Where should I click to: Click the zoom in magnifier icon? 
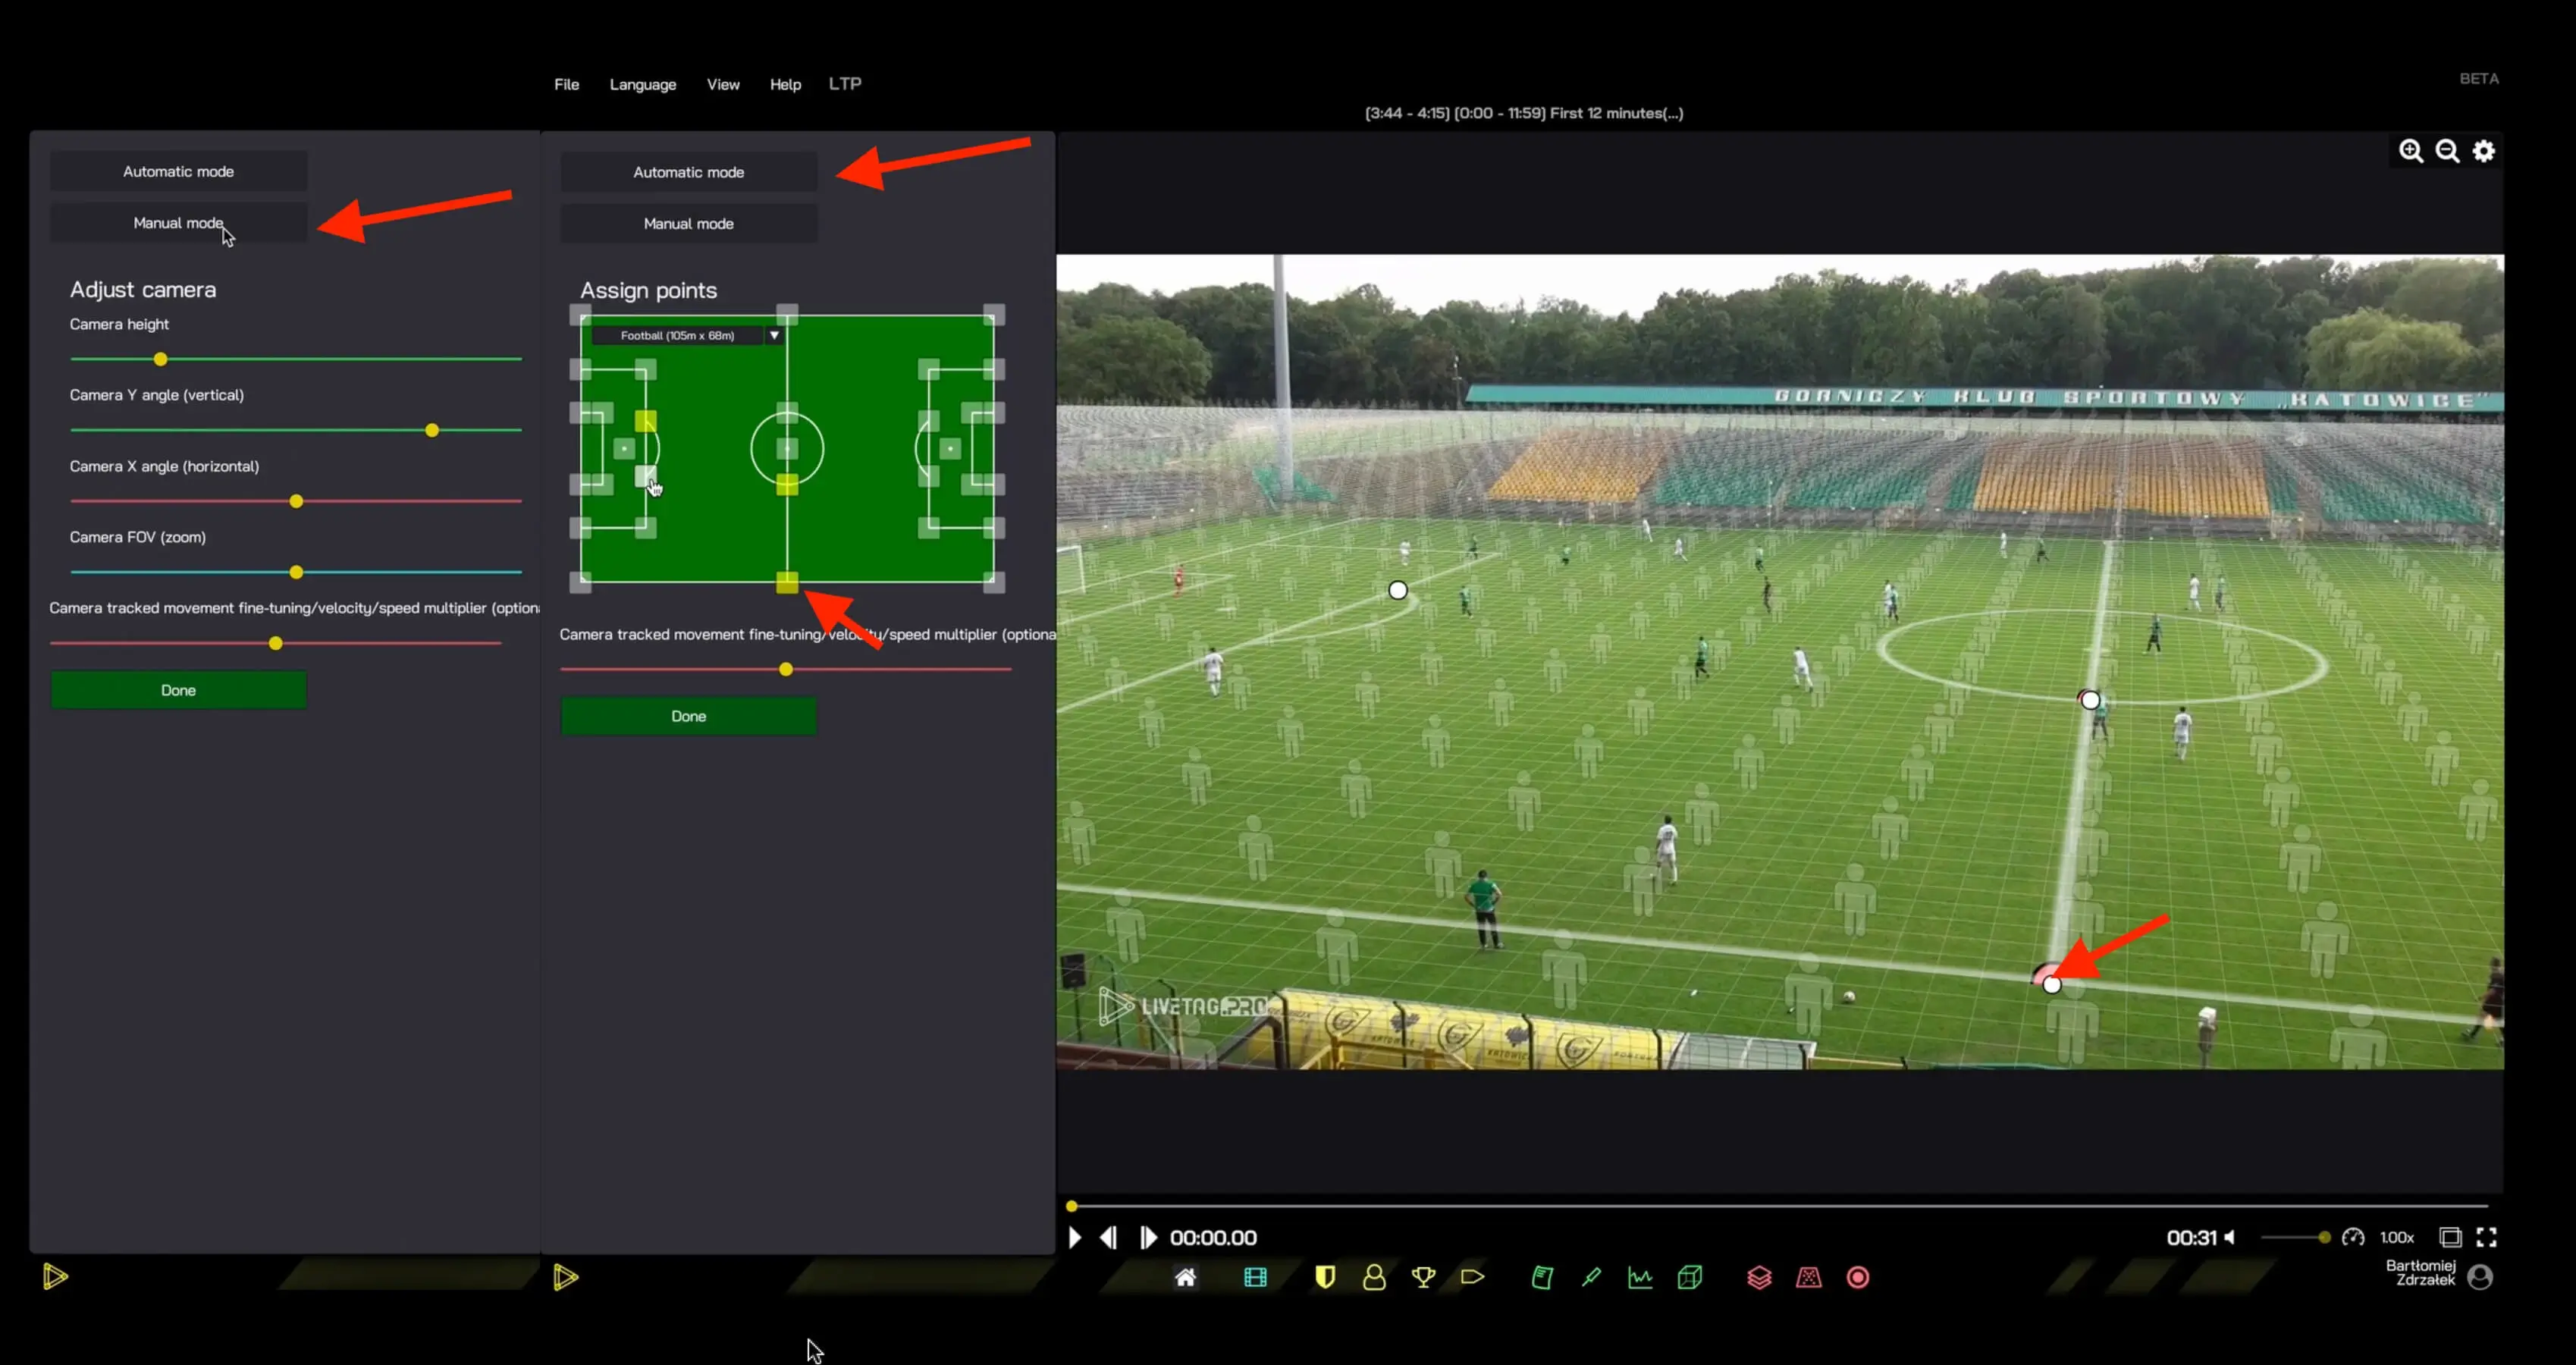(x=2411, y=151)
